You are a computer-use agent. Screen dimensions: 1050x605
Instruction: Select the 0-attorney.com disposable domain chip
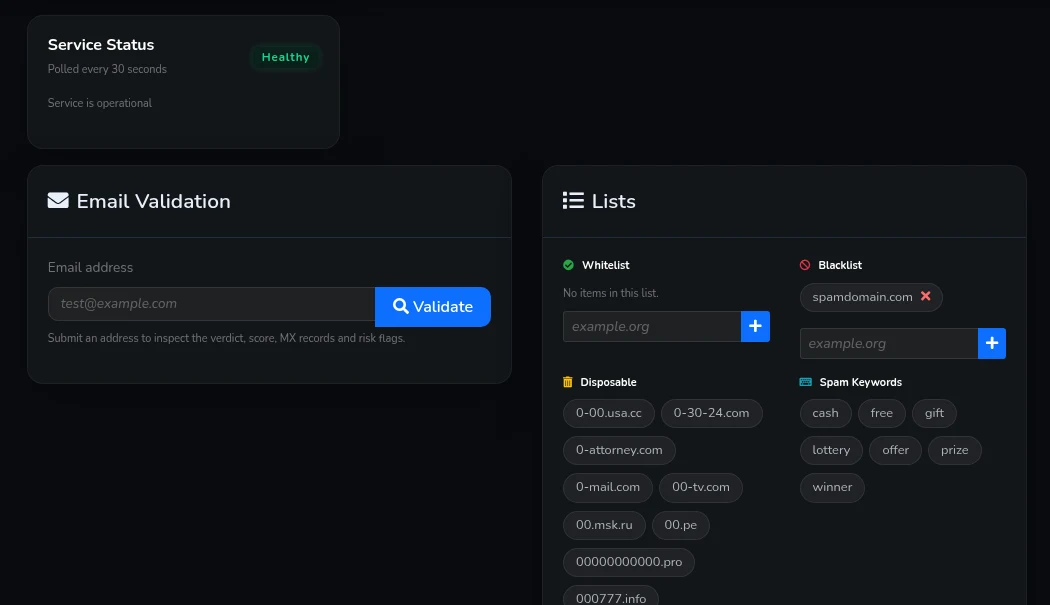point(619,450)
